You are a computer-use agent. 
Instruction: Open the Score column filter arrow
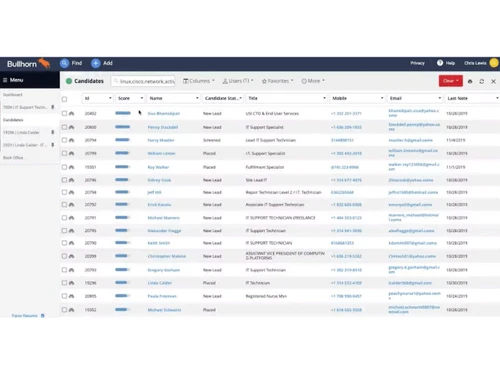142,98
